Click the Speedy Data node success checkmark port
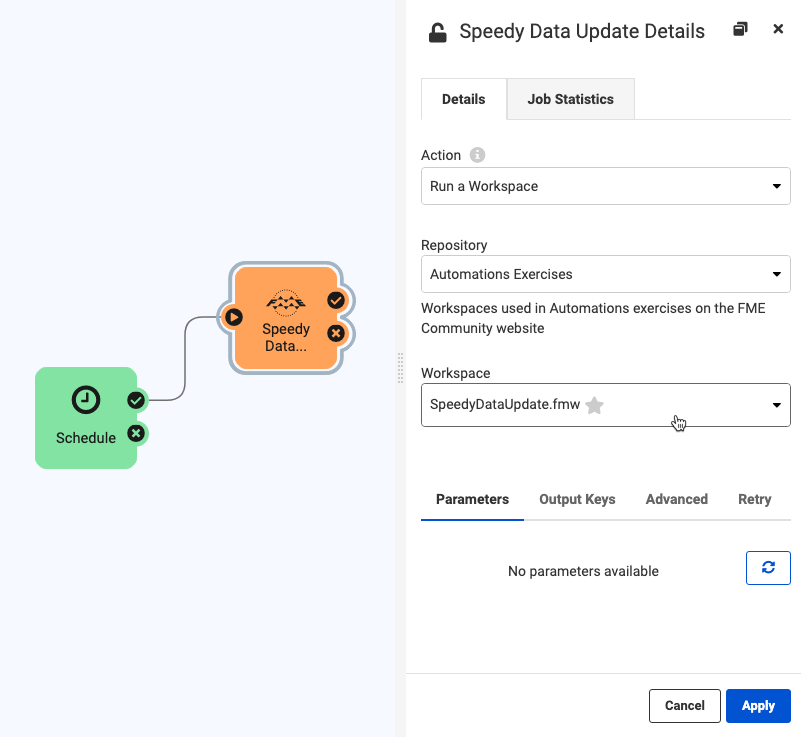Viewport: 801px width, 737px height. pos(337,300)
